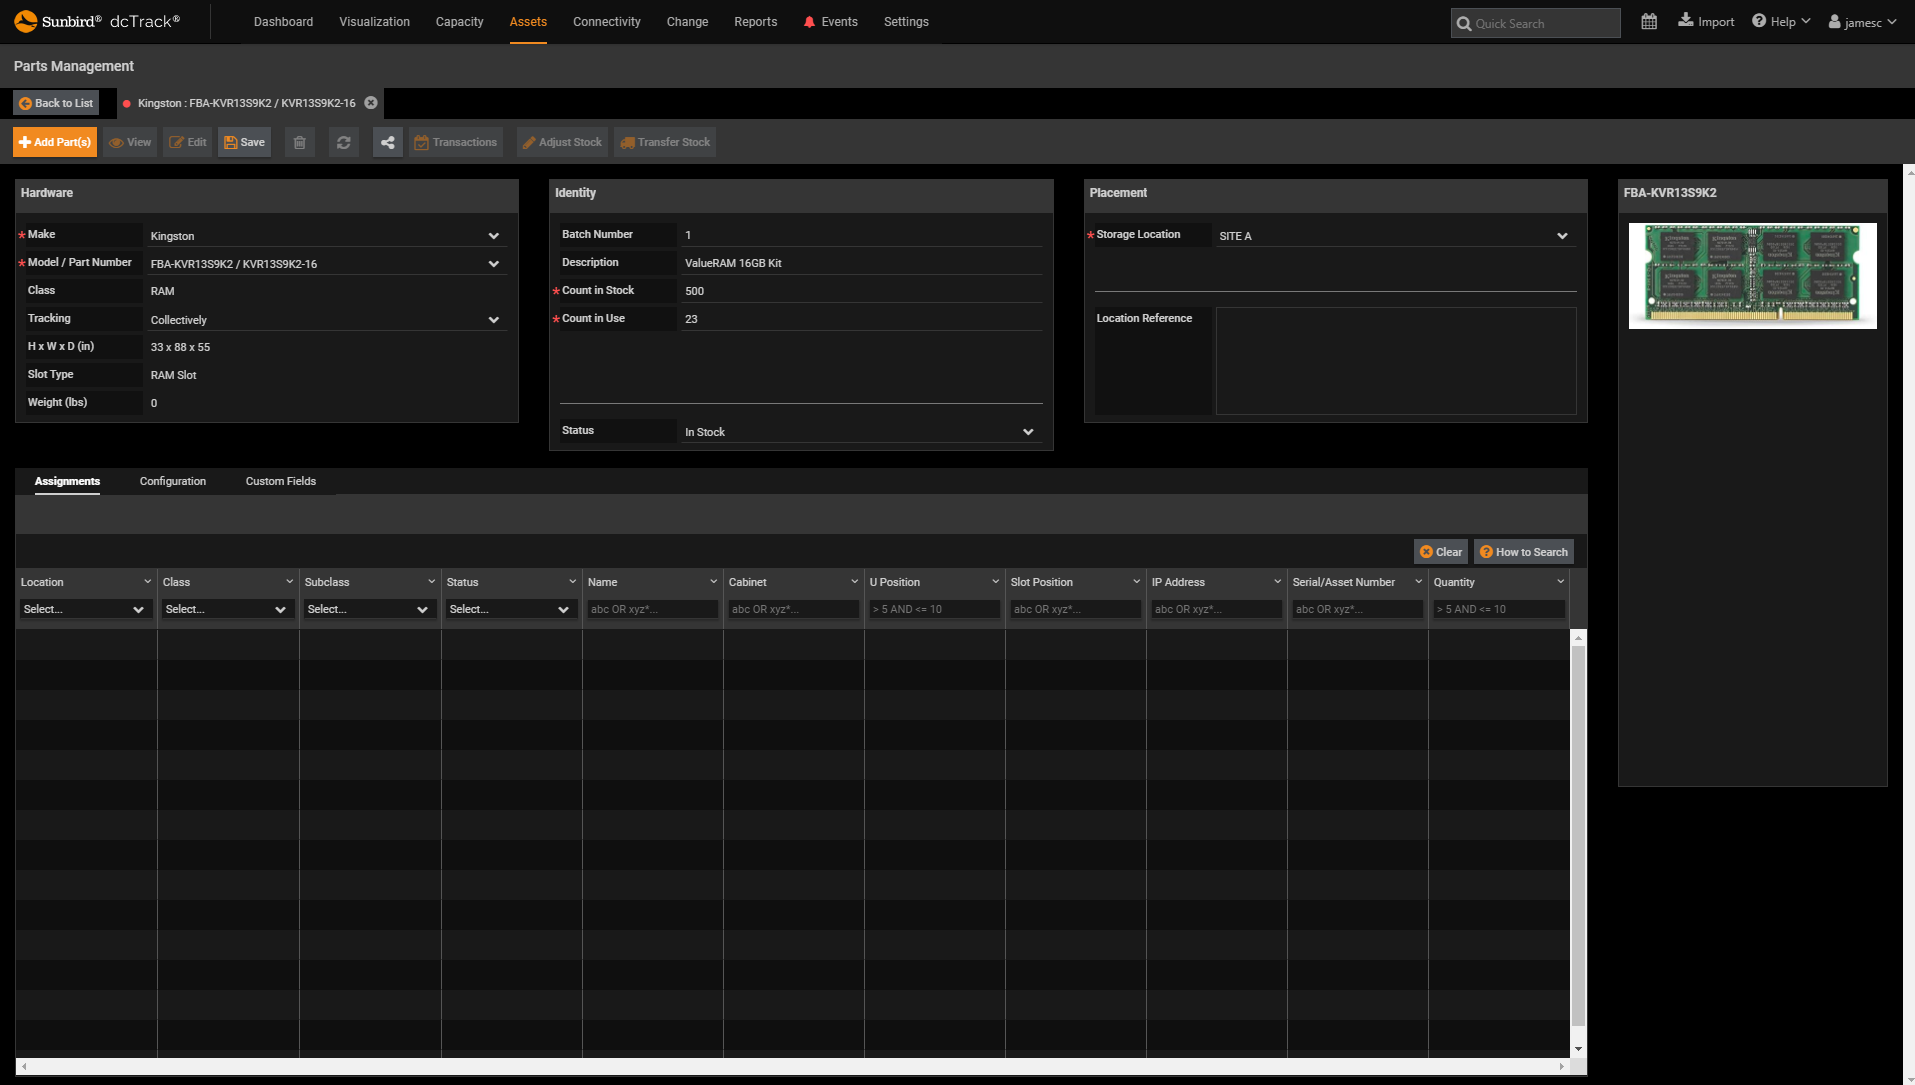Screen dimensions: 1915x1085
Task: Open the Reports menu
Action: click(755, 21)
